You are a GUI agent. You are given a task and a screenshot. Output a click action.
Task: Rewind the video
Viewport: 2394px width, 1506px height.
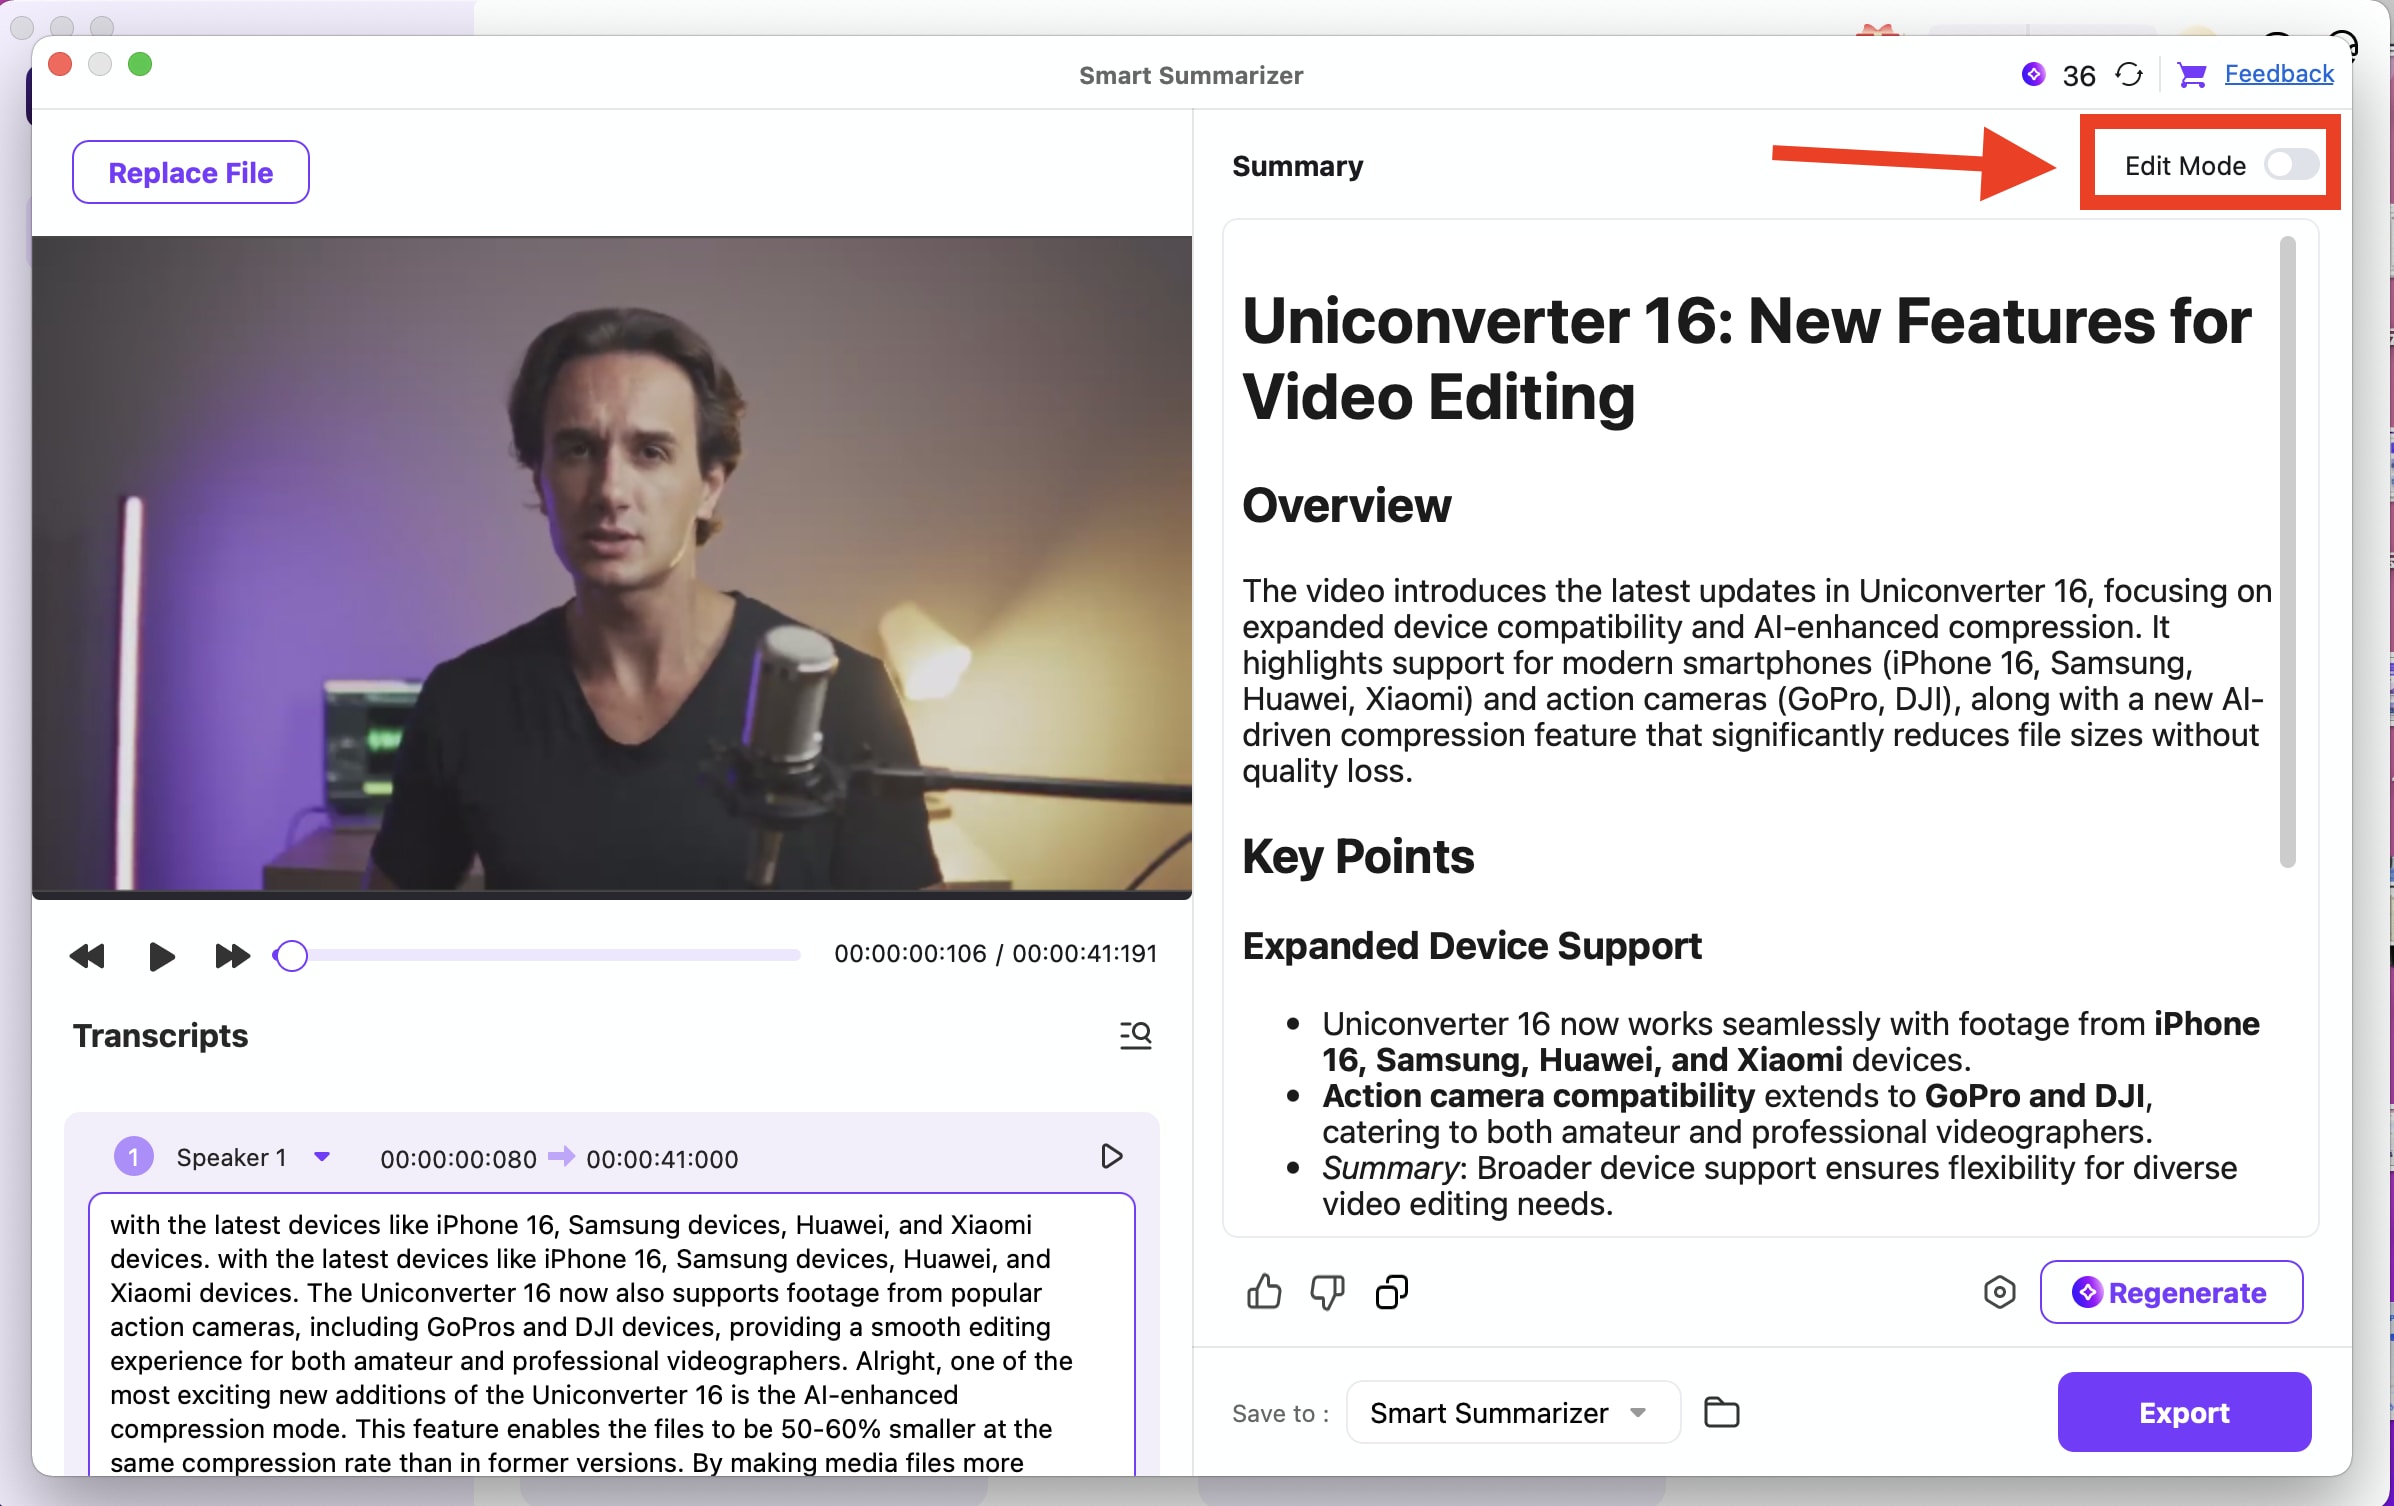(87, 956)
